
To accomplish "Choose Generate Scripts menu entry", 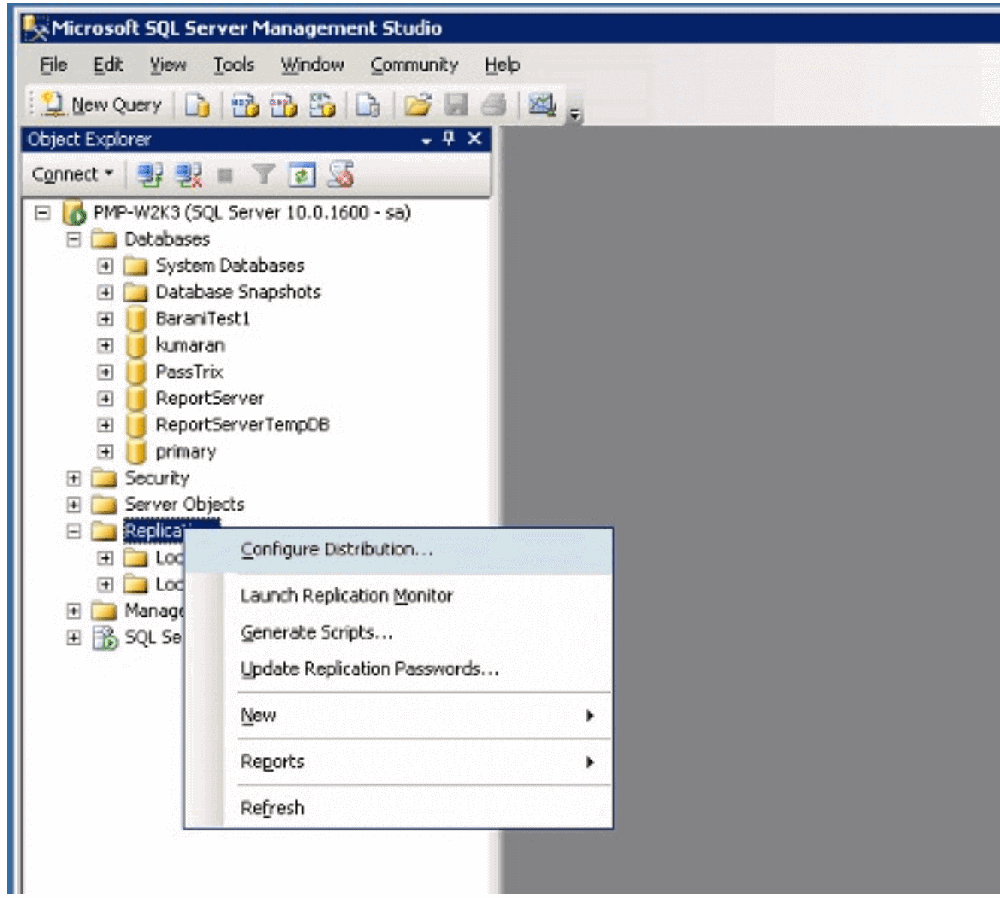I will [399, 633].
